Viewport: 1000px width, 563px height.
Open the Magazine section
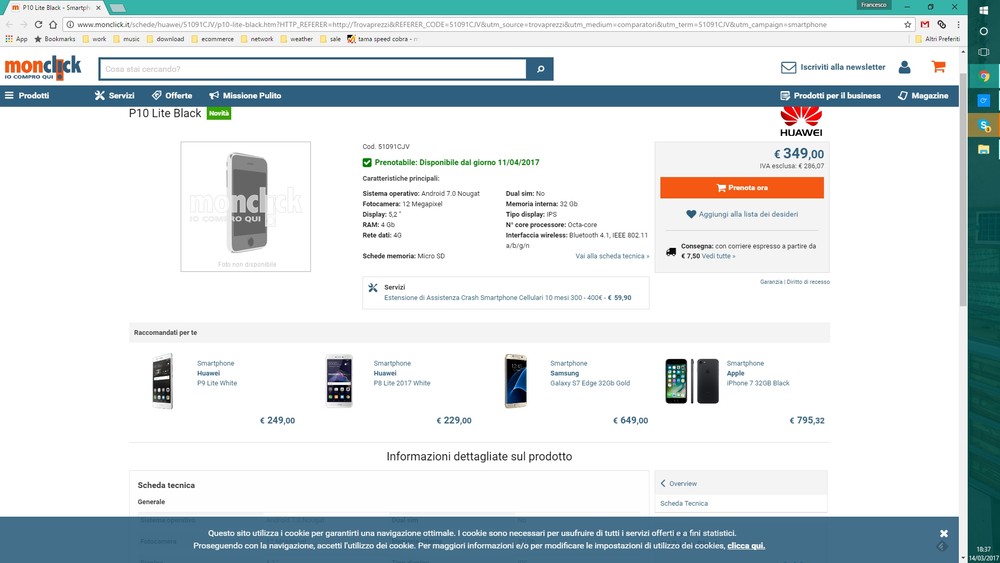coord(923,96)
